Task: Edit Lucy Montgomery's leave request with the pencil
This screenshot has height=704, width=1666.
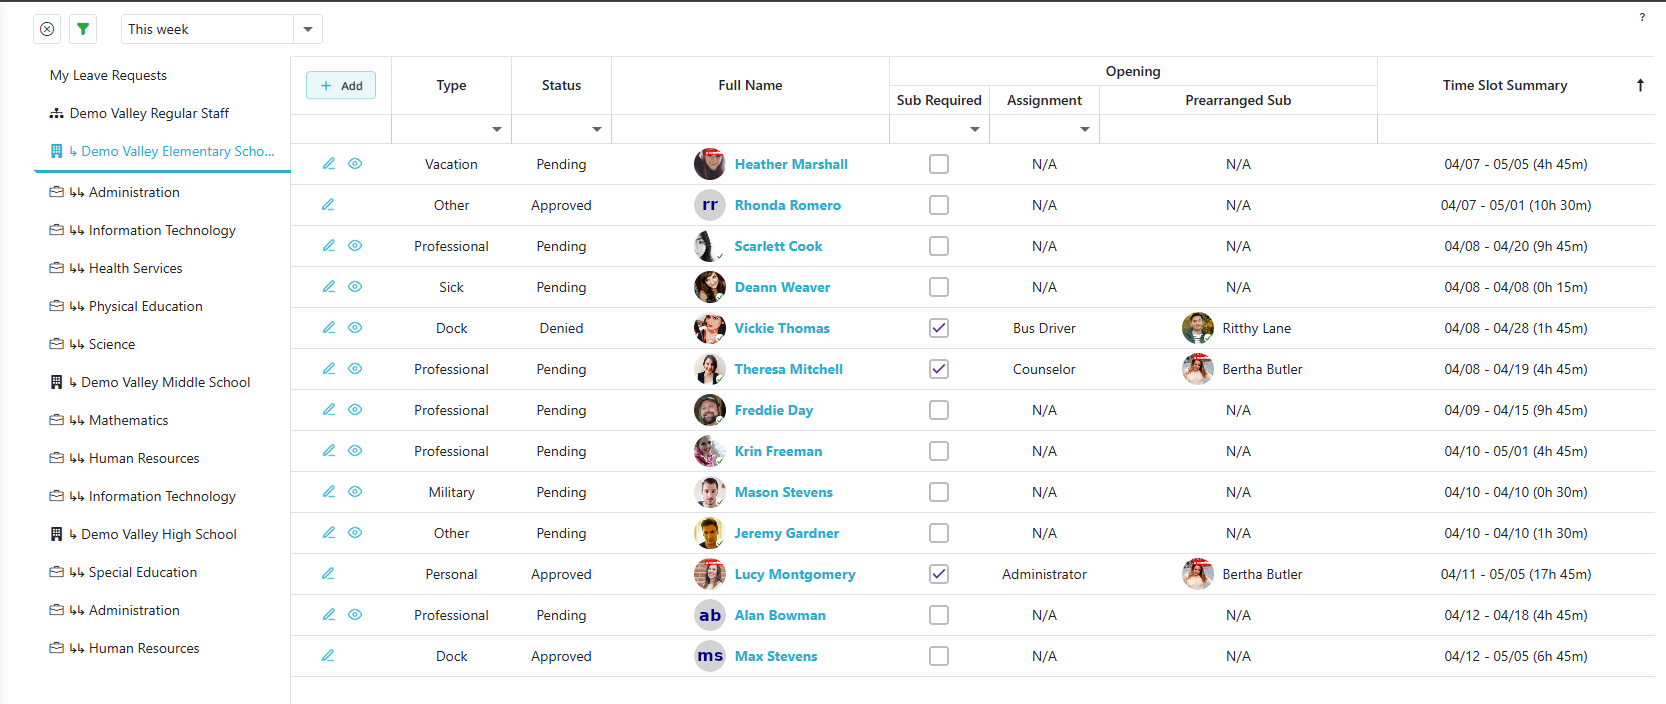Action: pos(328,574)
